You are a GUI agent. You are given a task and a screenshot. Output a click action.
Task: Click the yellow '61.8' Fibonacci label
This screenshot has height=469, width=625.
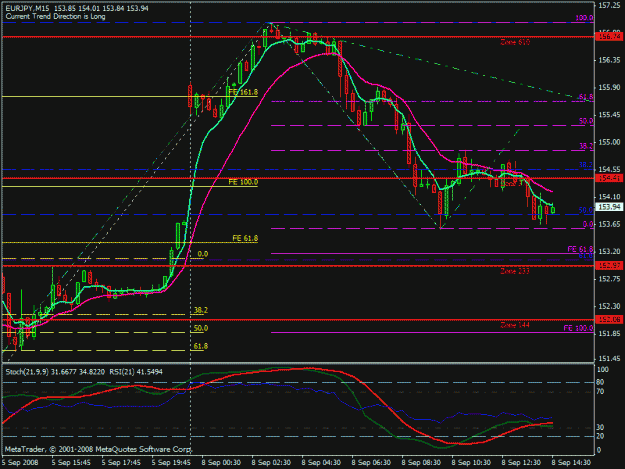201,346
